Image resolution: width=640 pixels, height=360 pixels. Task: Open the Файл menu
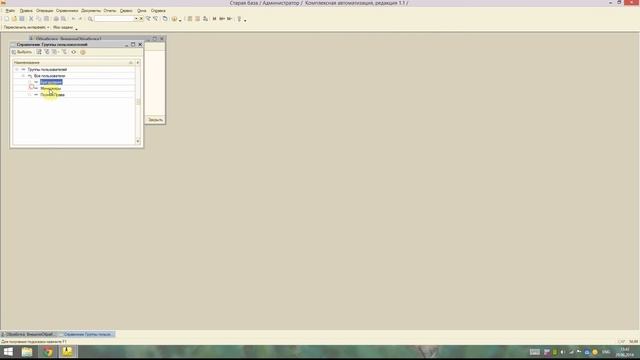[10, 11]
